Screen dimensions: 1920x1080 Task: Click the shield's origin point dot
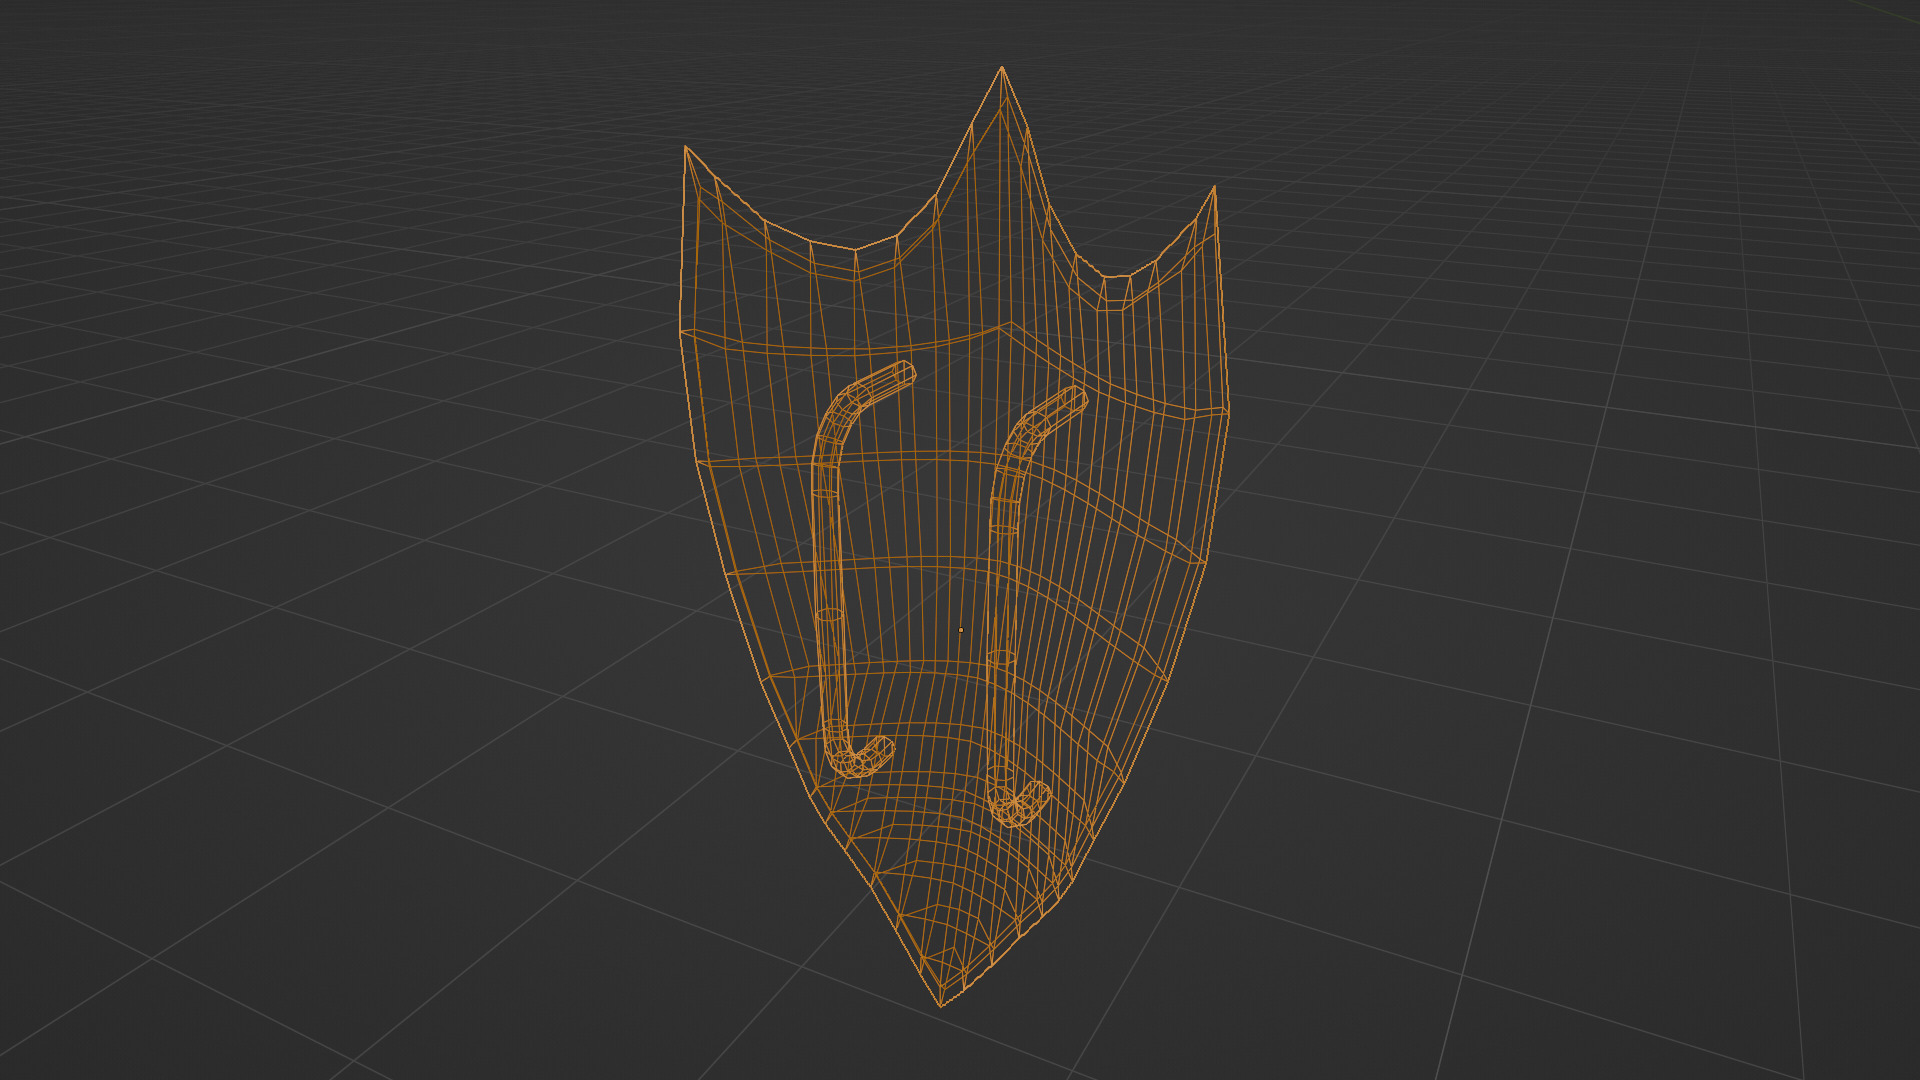(961, 630)
